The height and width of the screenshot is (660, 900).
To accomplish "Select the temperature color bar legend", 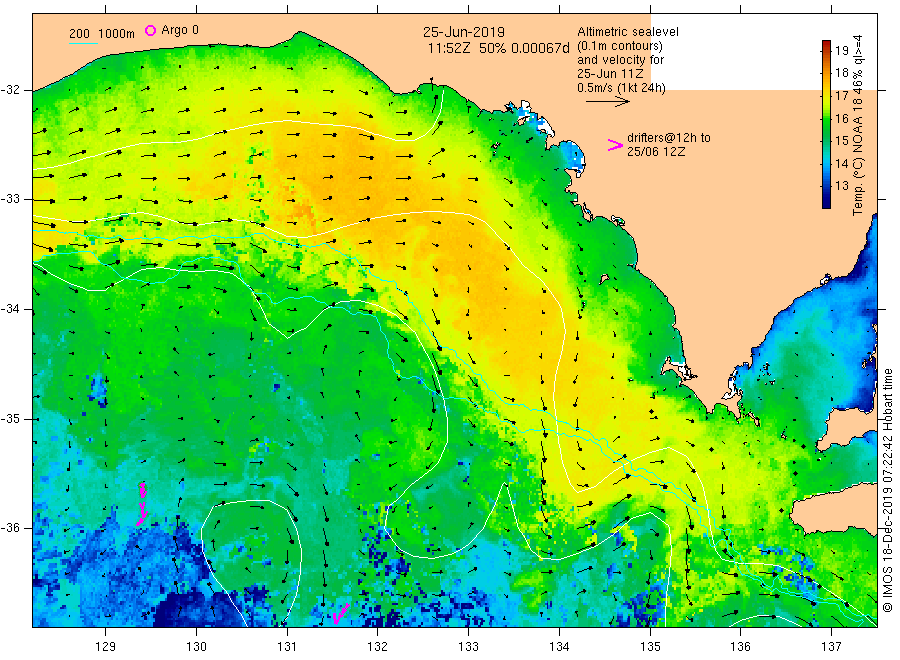I will pyautogui.click(x=826, y=124).
